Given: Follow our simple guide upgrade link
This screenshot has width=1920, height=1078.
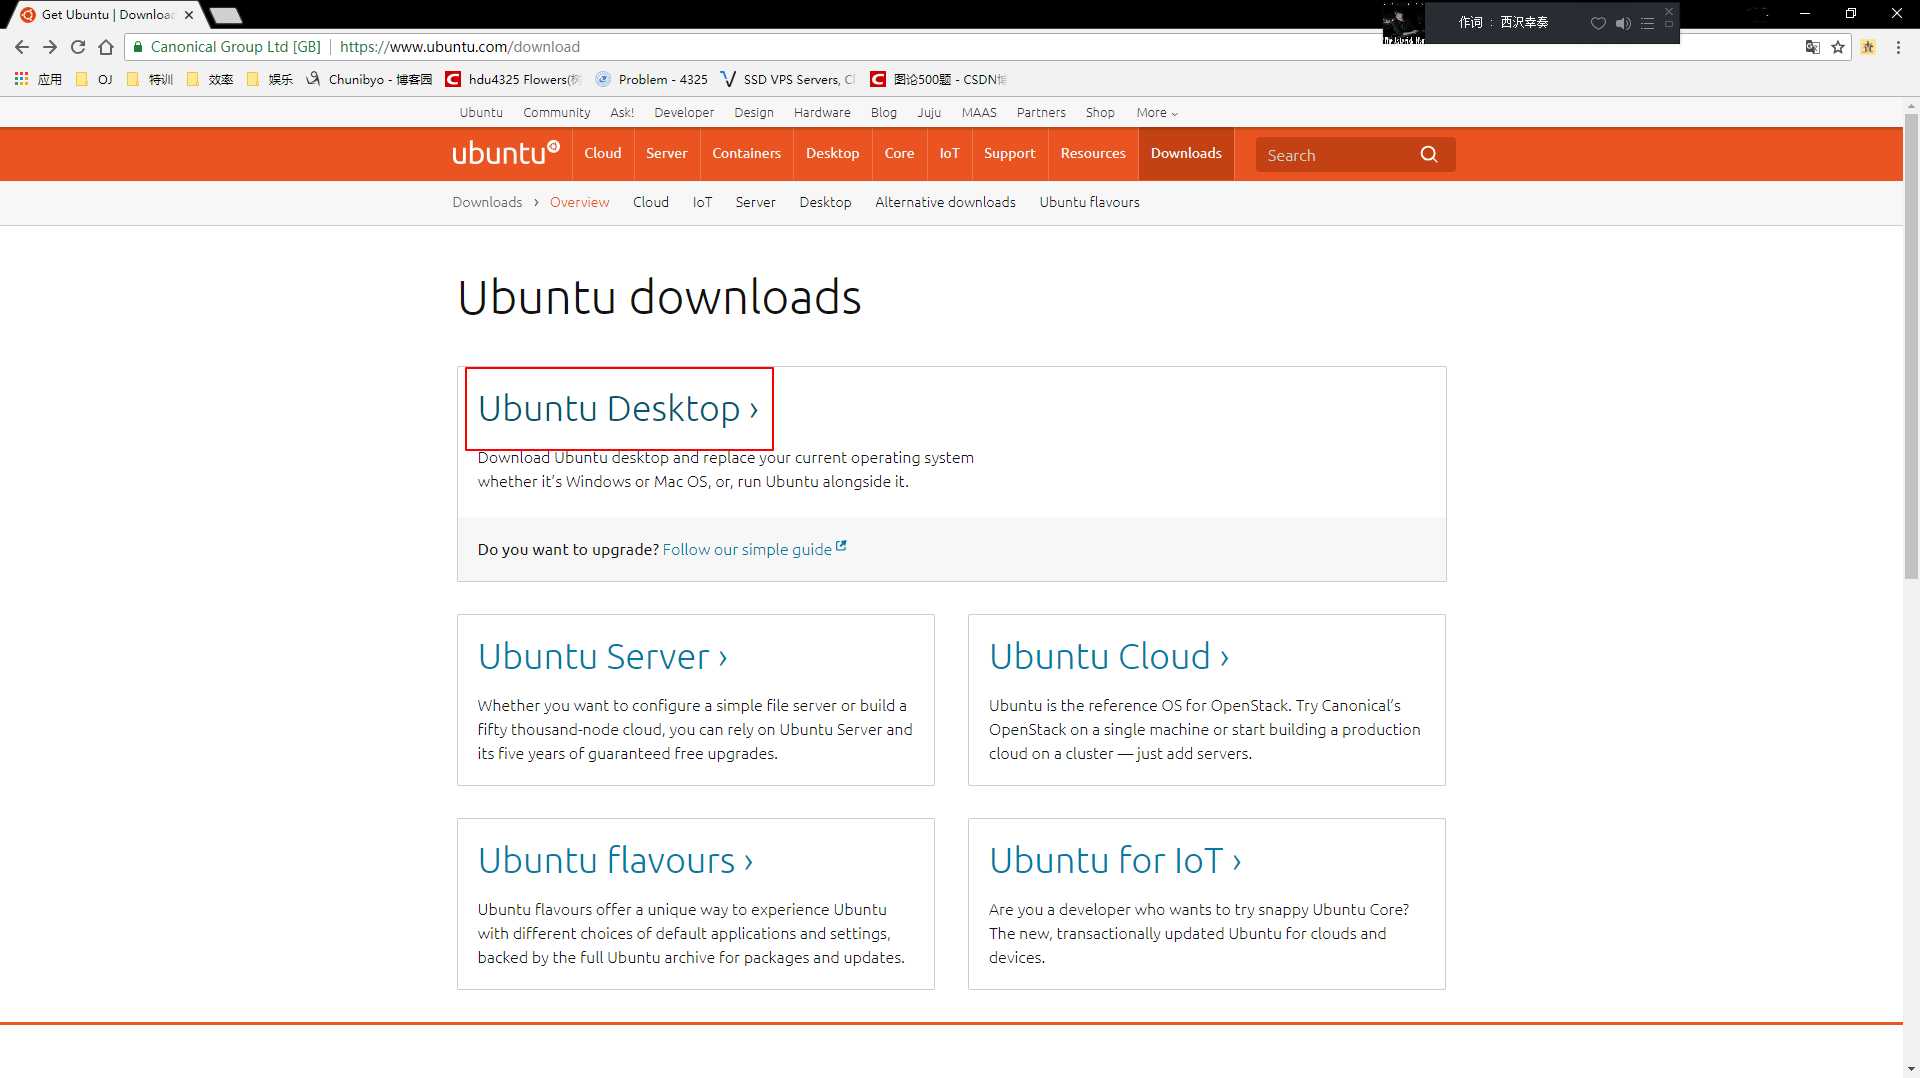Looking at the screenshot, I should click(754, 549).
